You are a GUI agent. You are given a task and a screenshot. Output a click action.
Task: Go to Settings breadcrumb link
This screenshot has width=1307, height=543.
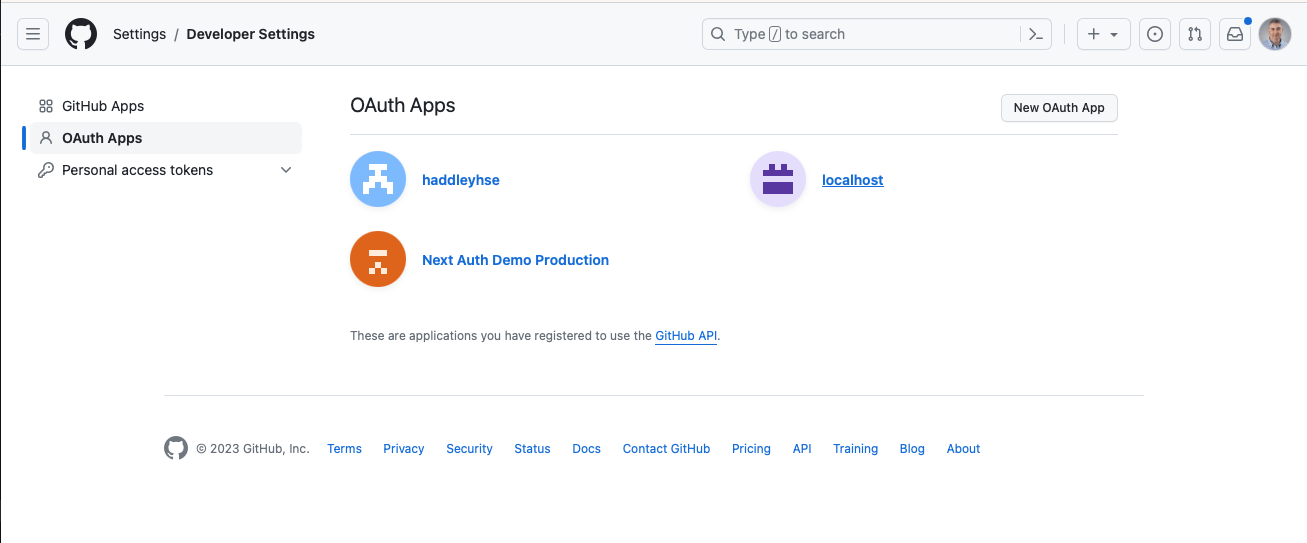point(139,34)
